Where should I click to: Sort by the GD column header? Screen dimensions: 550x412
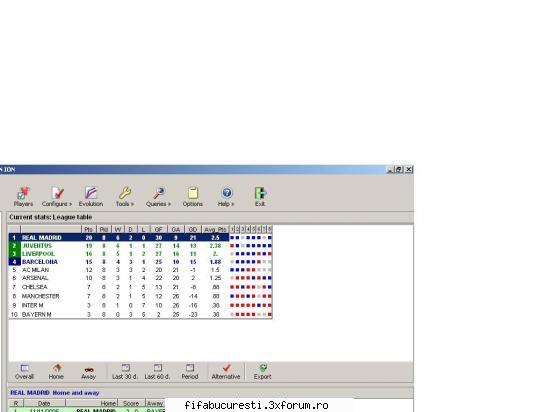pos(193,229)
